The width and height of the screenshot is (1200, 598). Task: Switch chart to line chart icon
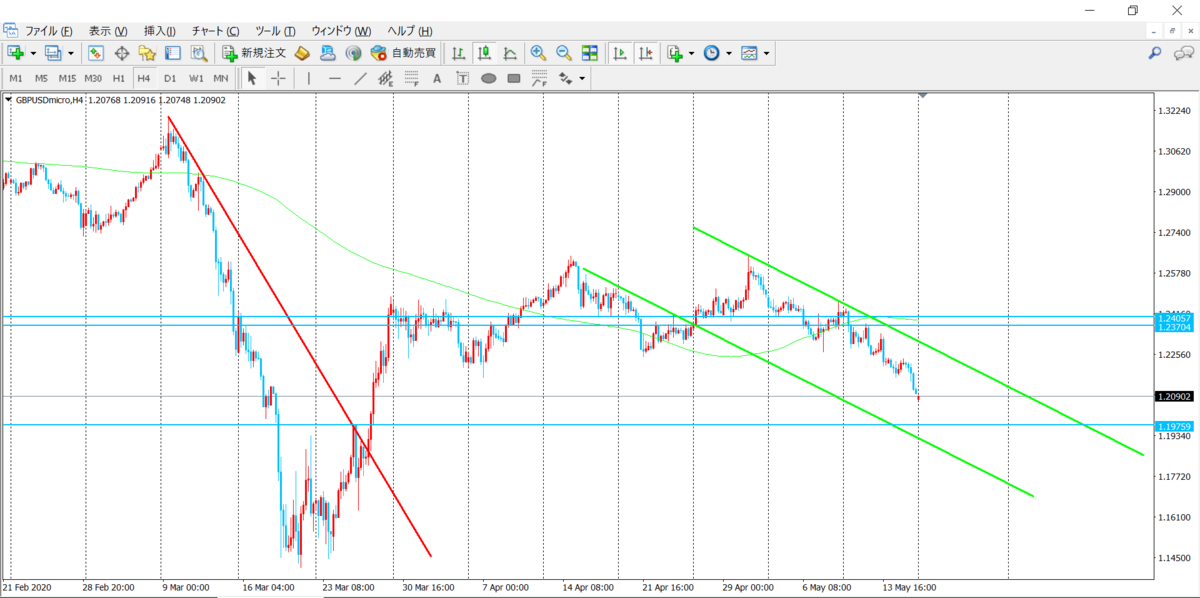pos(510,53)
